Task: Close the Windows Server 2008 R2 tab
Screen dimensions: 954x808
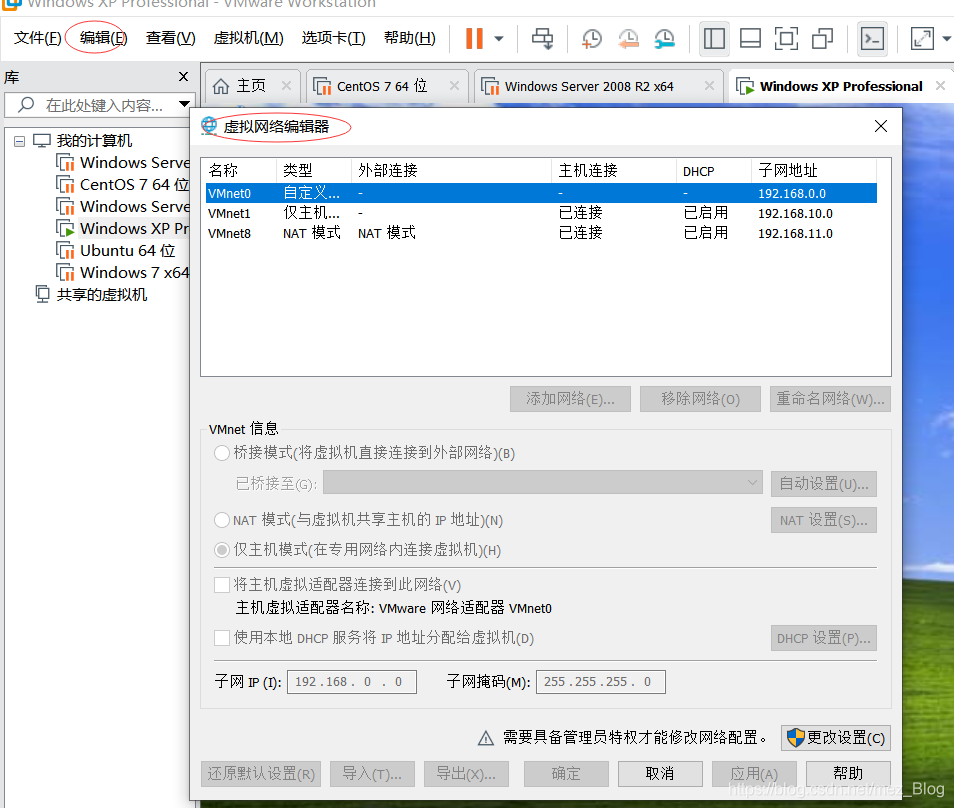Action: (709, 86)
